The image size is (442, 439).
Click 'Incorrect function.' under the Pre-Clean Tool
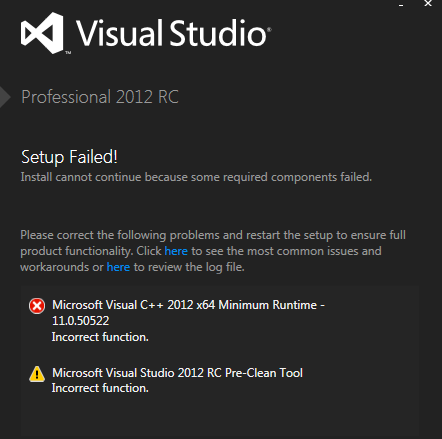(x=100, y=388)
